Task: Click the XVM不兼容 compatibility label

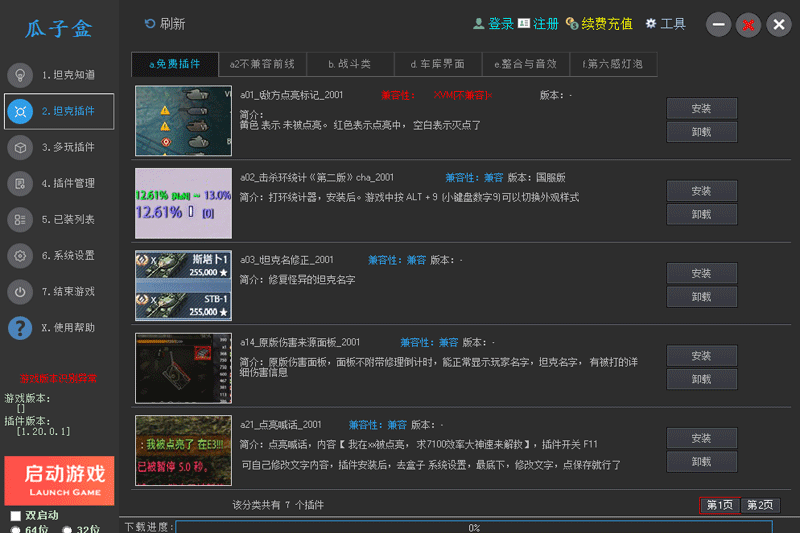Action: pyautogui.click(x=463, y=95)
